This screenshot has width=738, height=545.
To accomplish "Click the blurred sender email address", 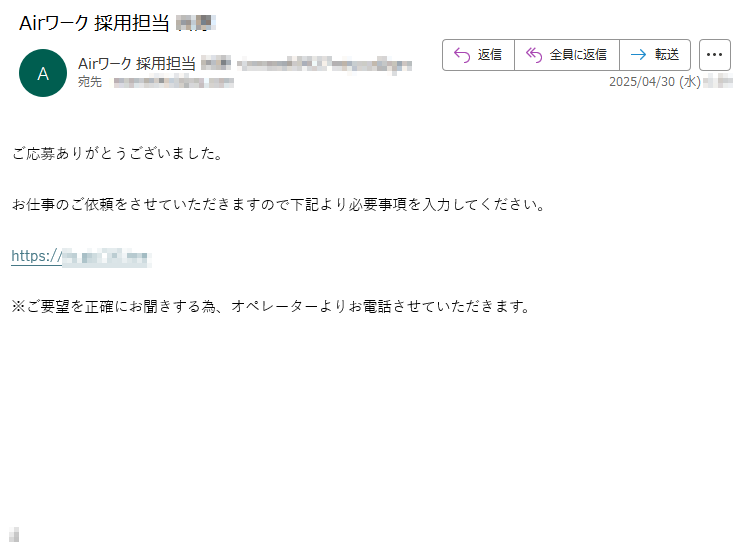I will pyautogui.click(x=324, y=64).
